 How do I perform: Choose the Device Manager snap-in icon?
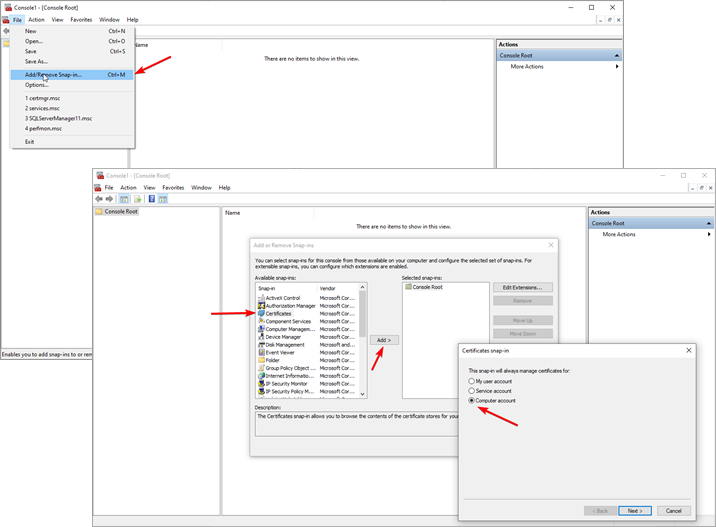coord(261,337)
